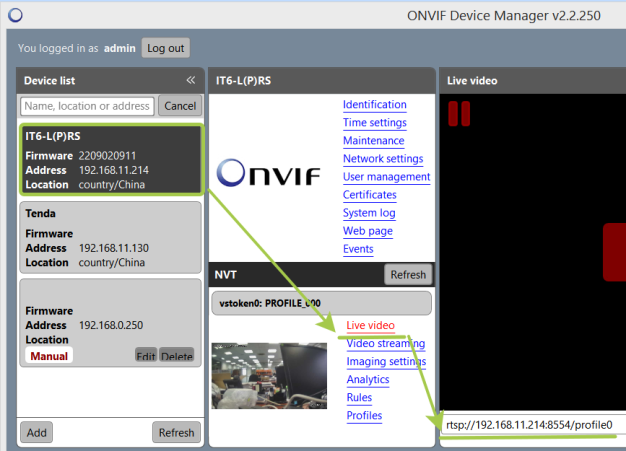Click the RTSP stream URL field
Viewport: 626px width, 451px height.
click(530, 425)
